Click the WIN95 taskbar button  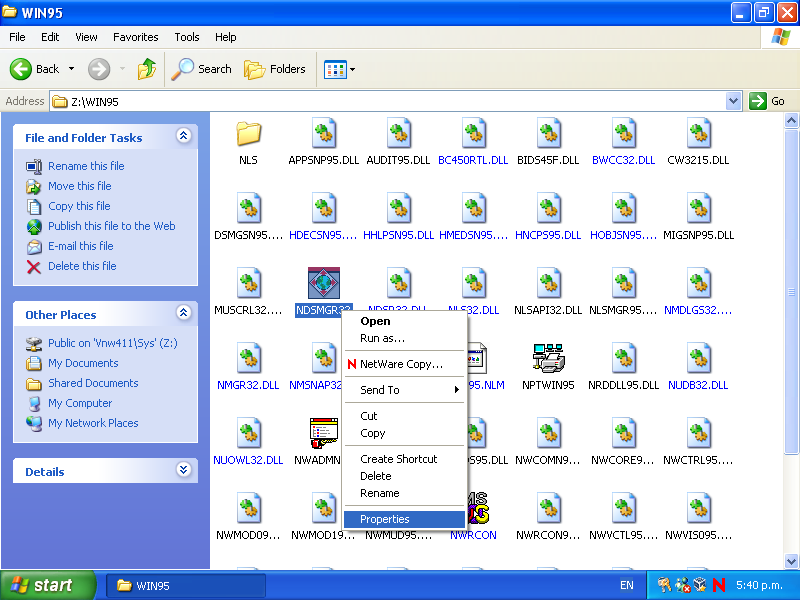click(186, 586)
